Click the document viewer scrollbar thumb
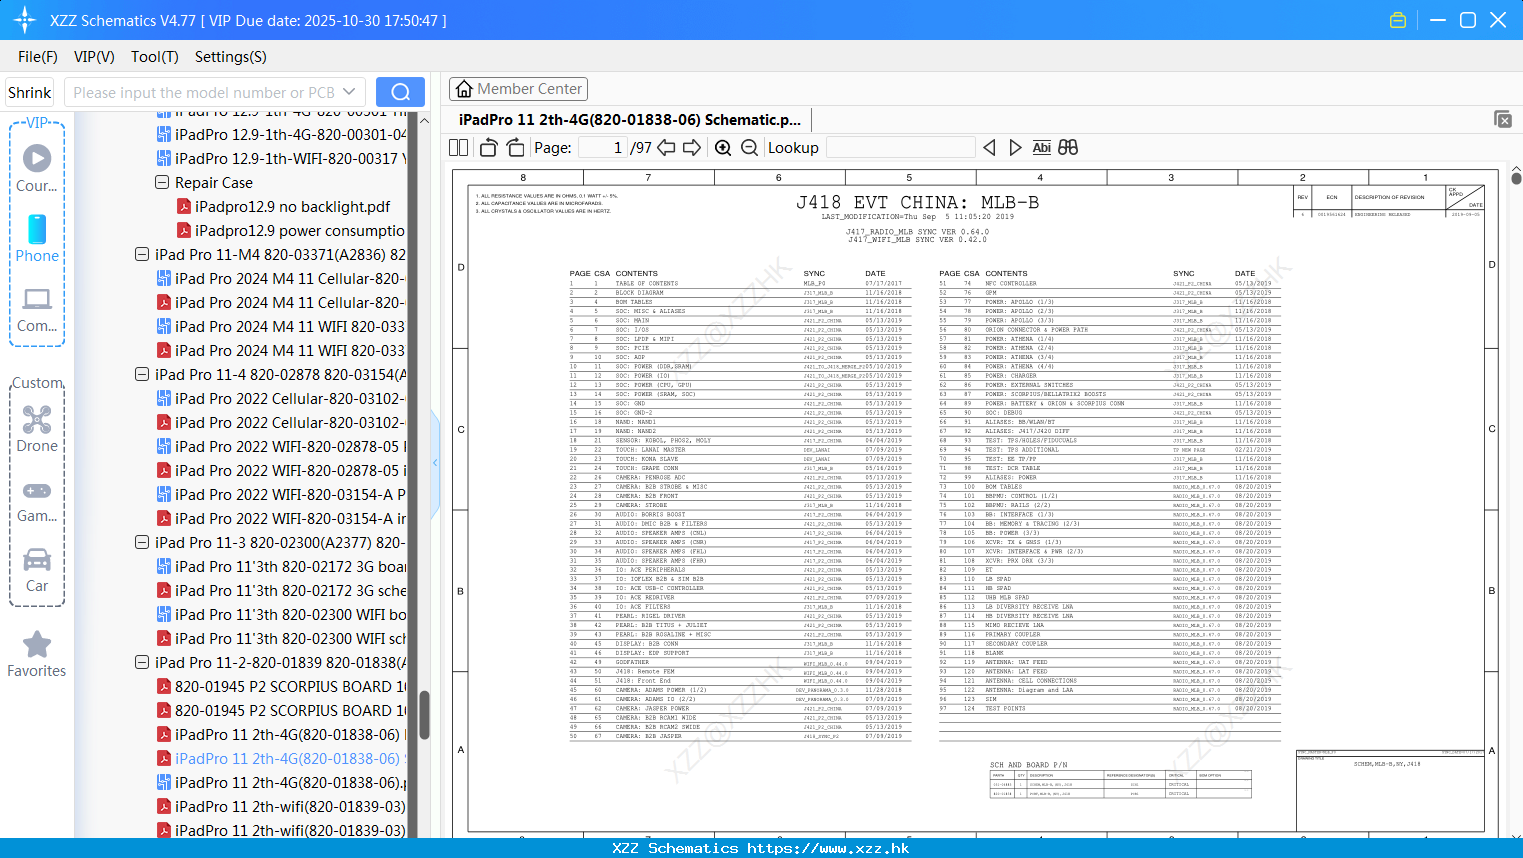Viewport: 1523px width, 858px height. (x=1516, y=179)
